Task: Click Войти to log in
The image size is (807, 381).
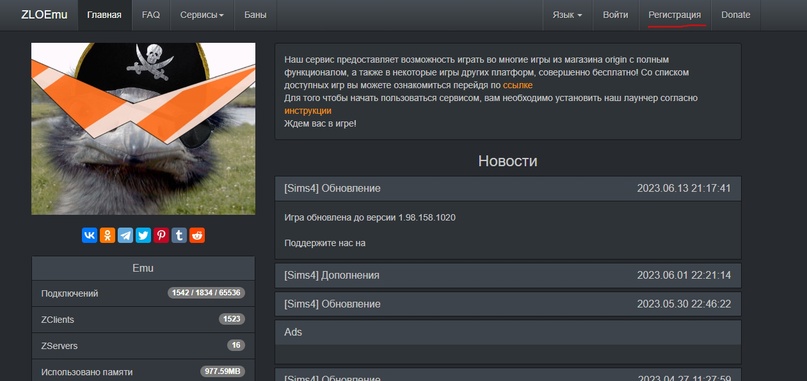Action: point(616,15)
